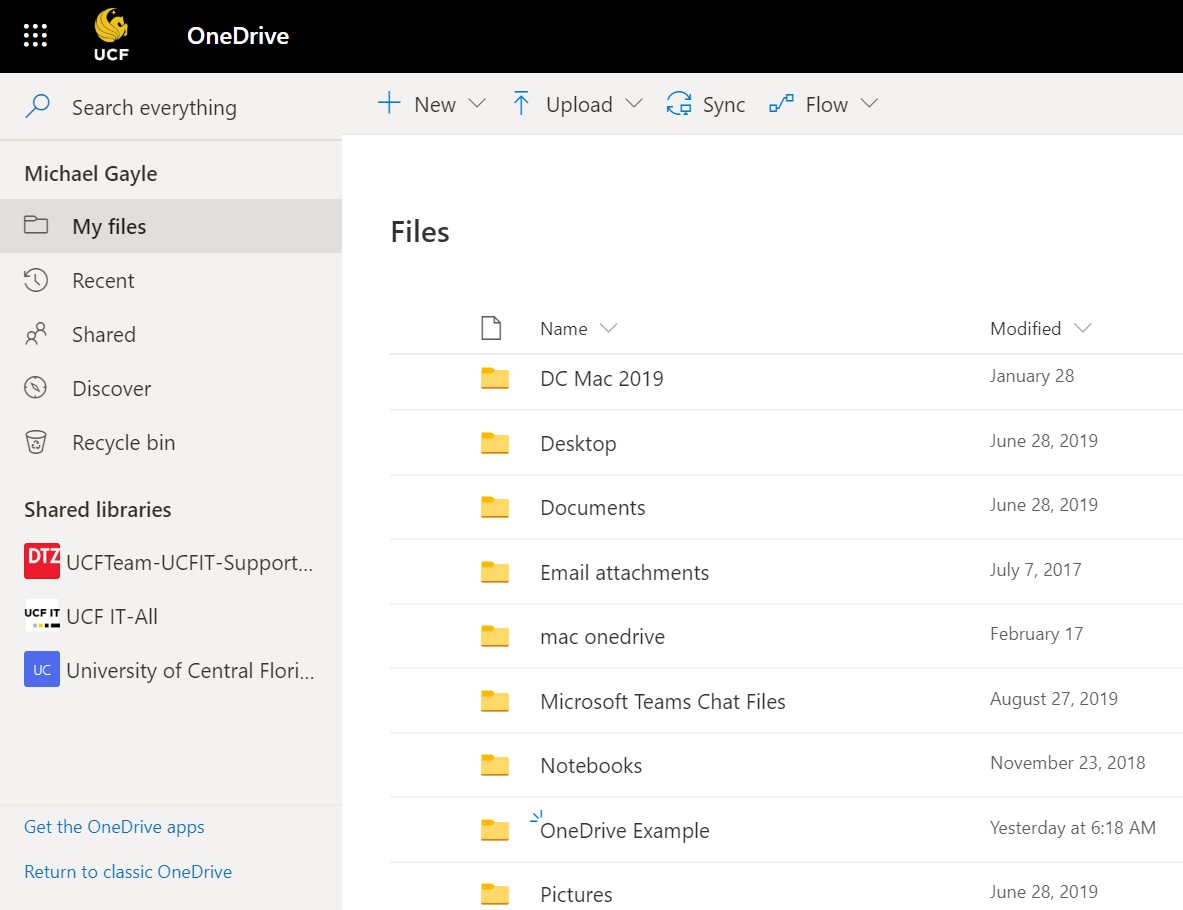Open the Microsoft Teams Chat Files name
1183x910 pixels.
(662, 701)
